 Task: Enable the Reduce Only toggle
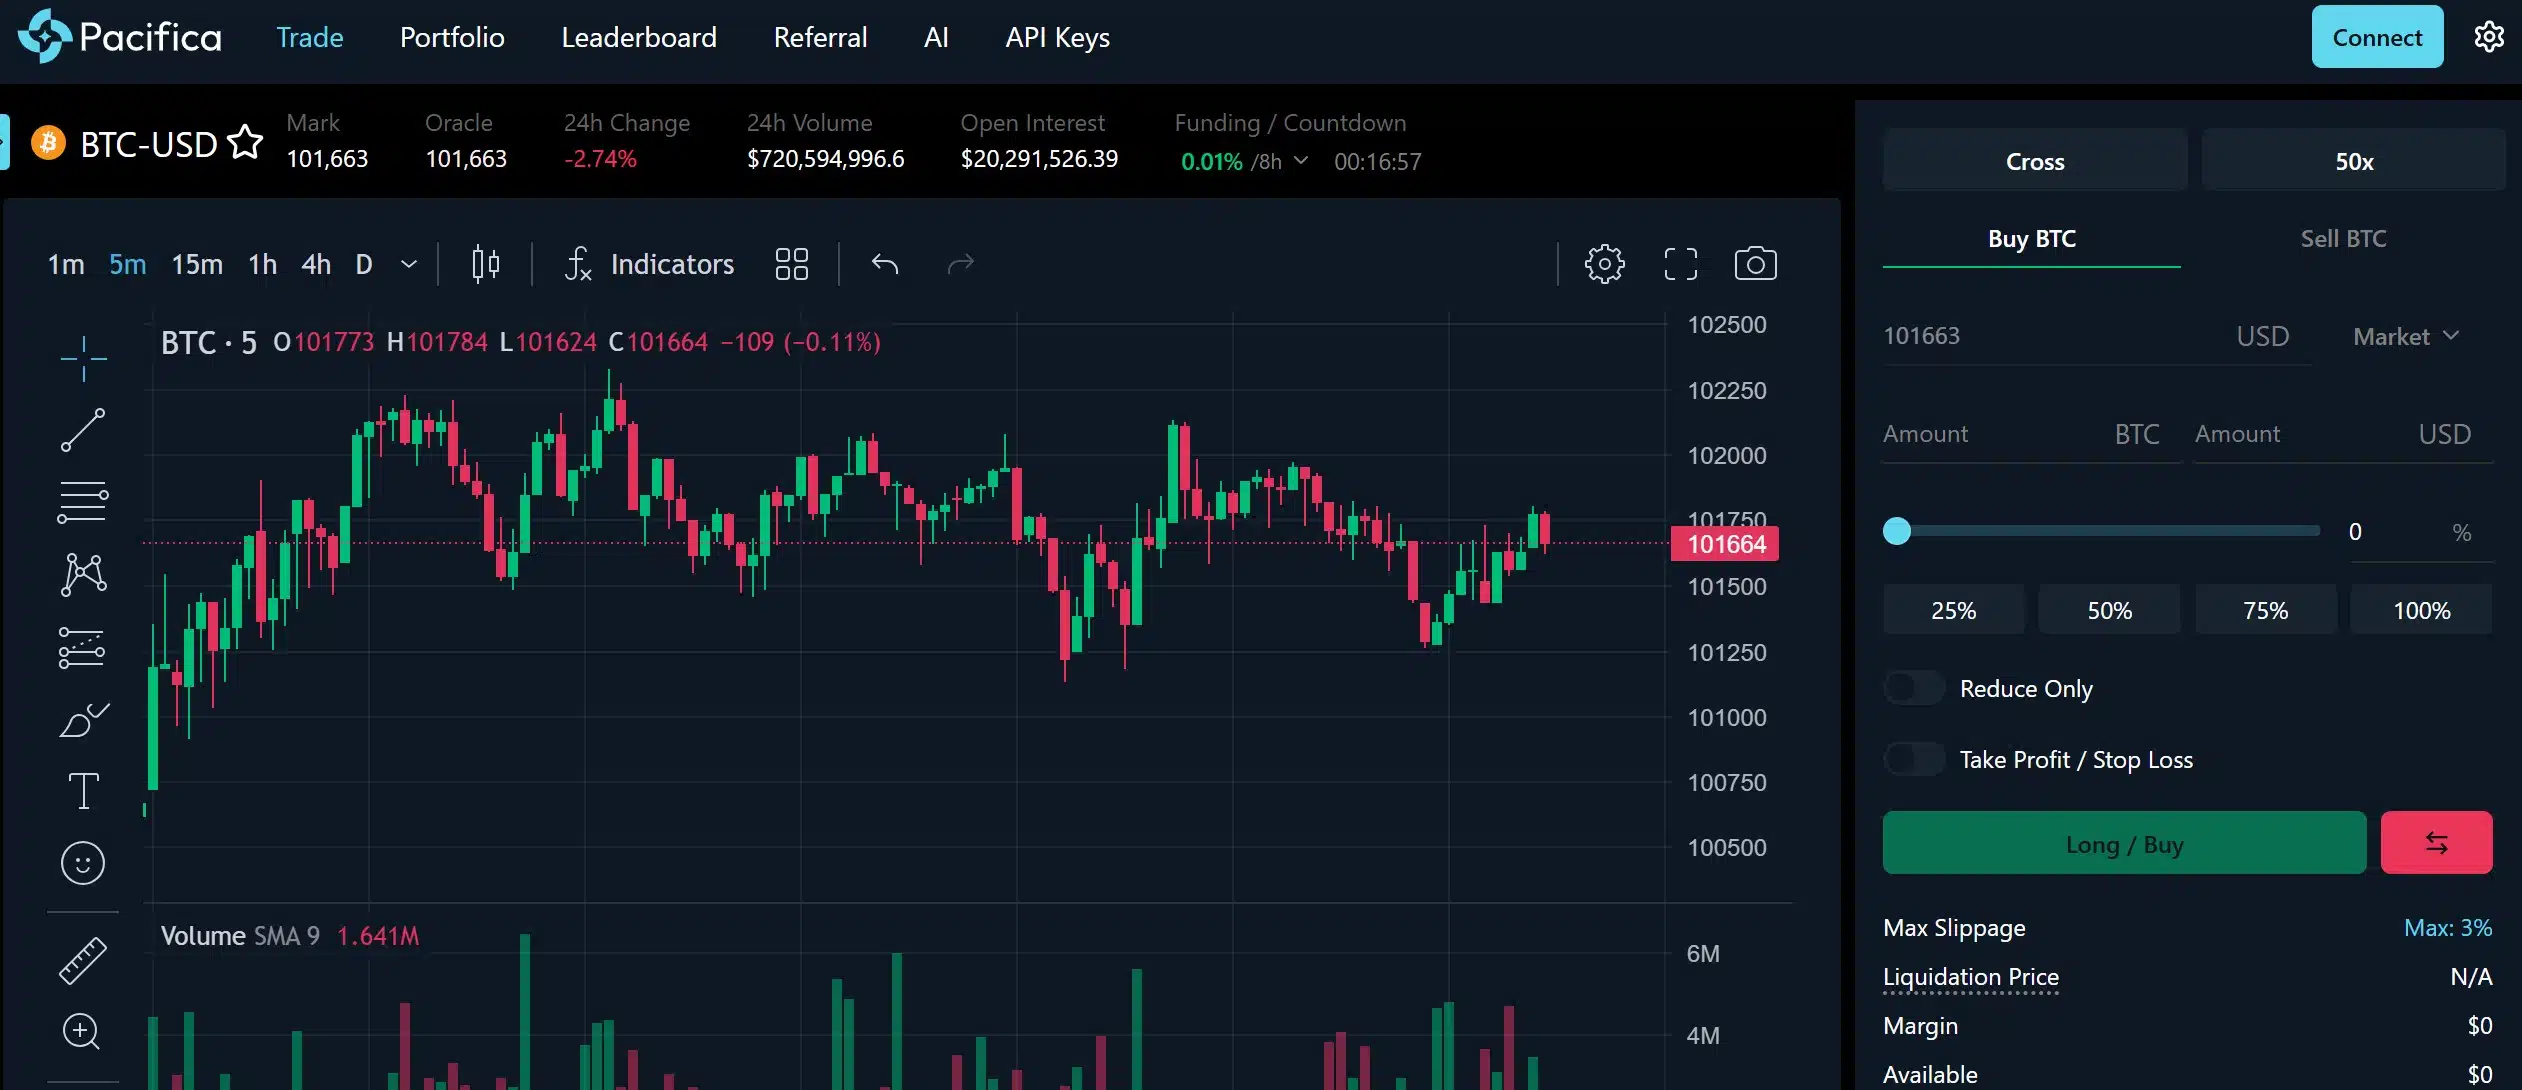tap(1913, 688)
